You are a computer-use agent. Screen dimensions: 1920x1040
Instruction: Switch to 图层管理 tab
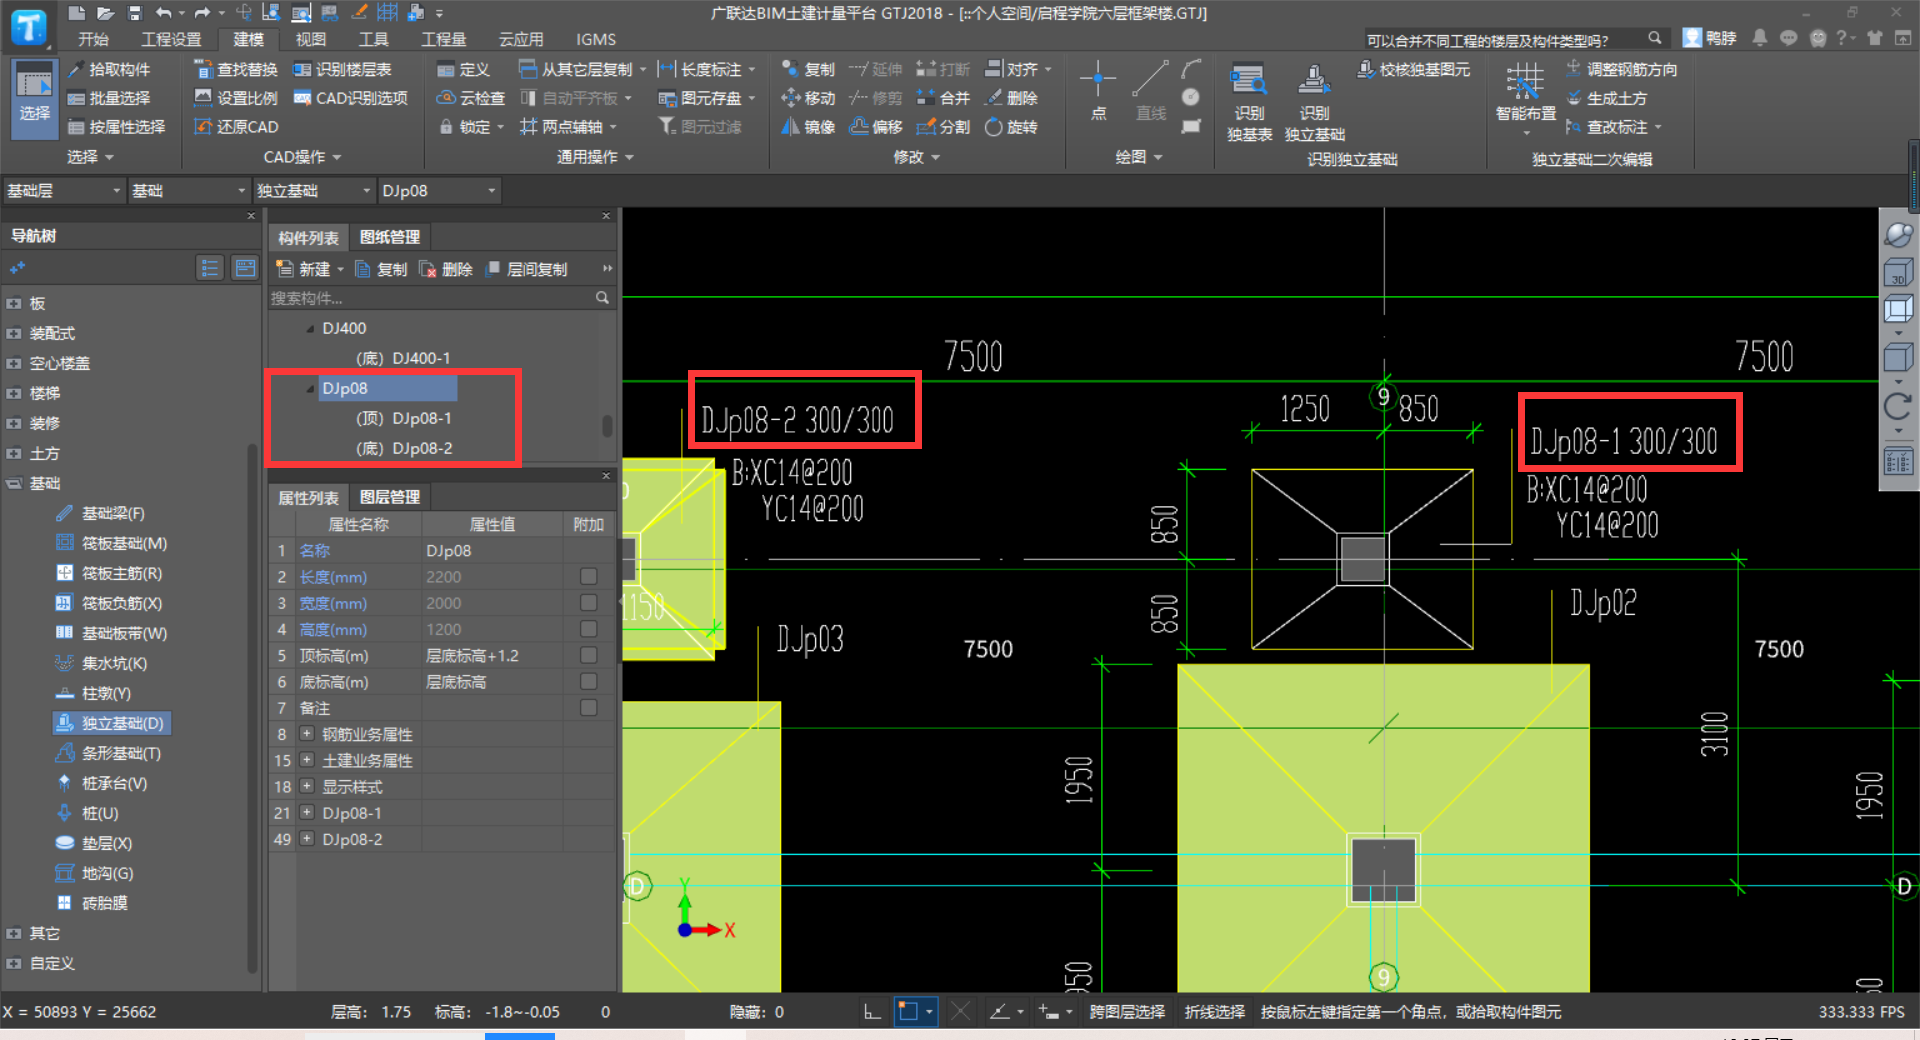tap(389, 497)
